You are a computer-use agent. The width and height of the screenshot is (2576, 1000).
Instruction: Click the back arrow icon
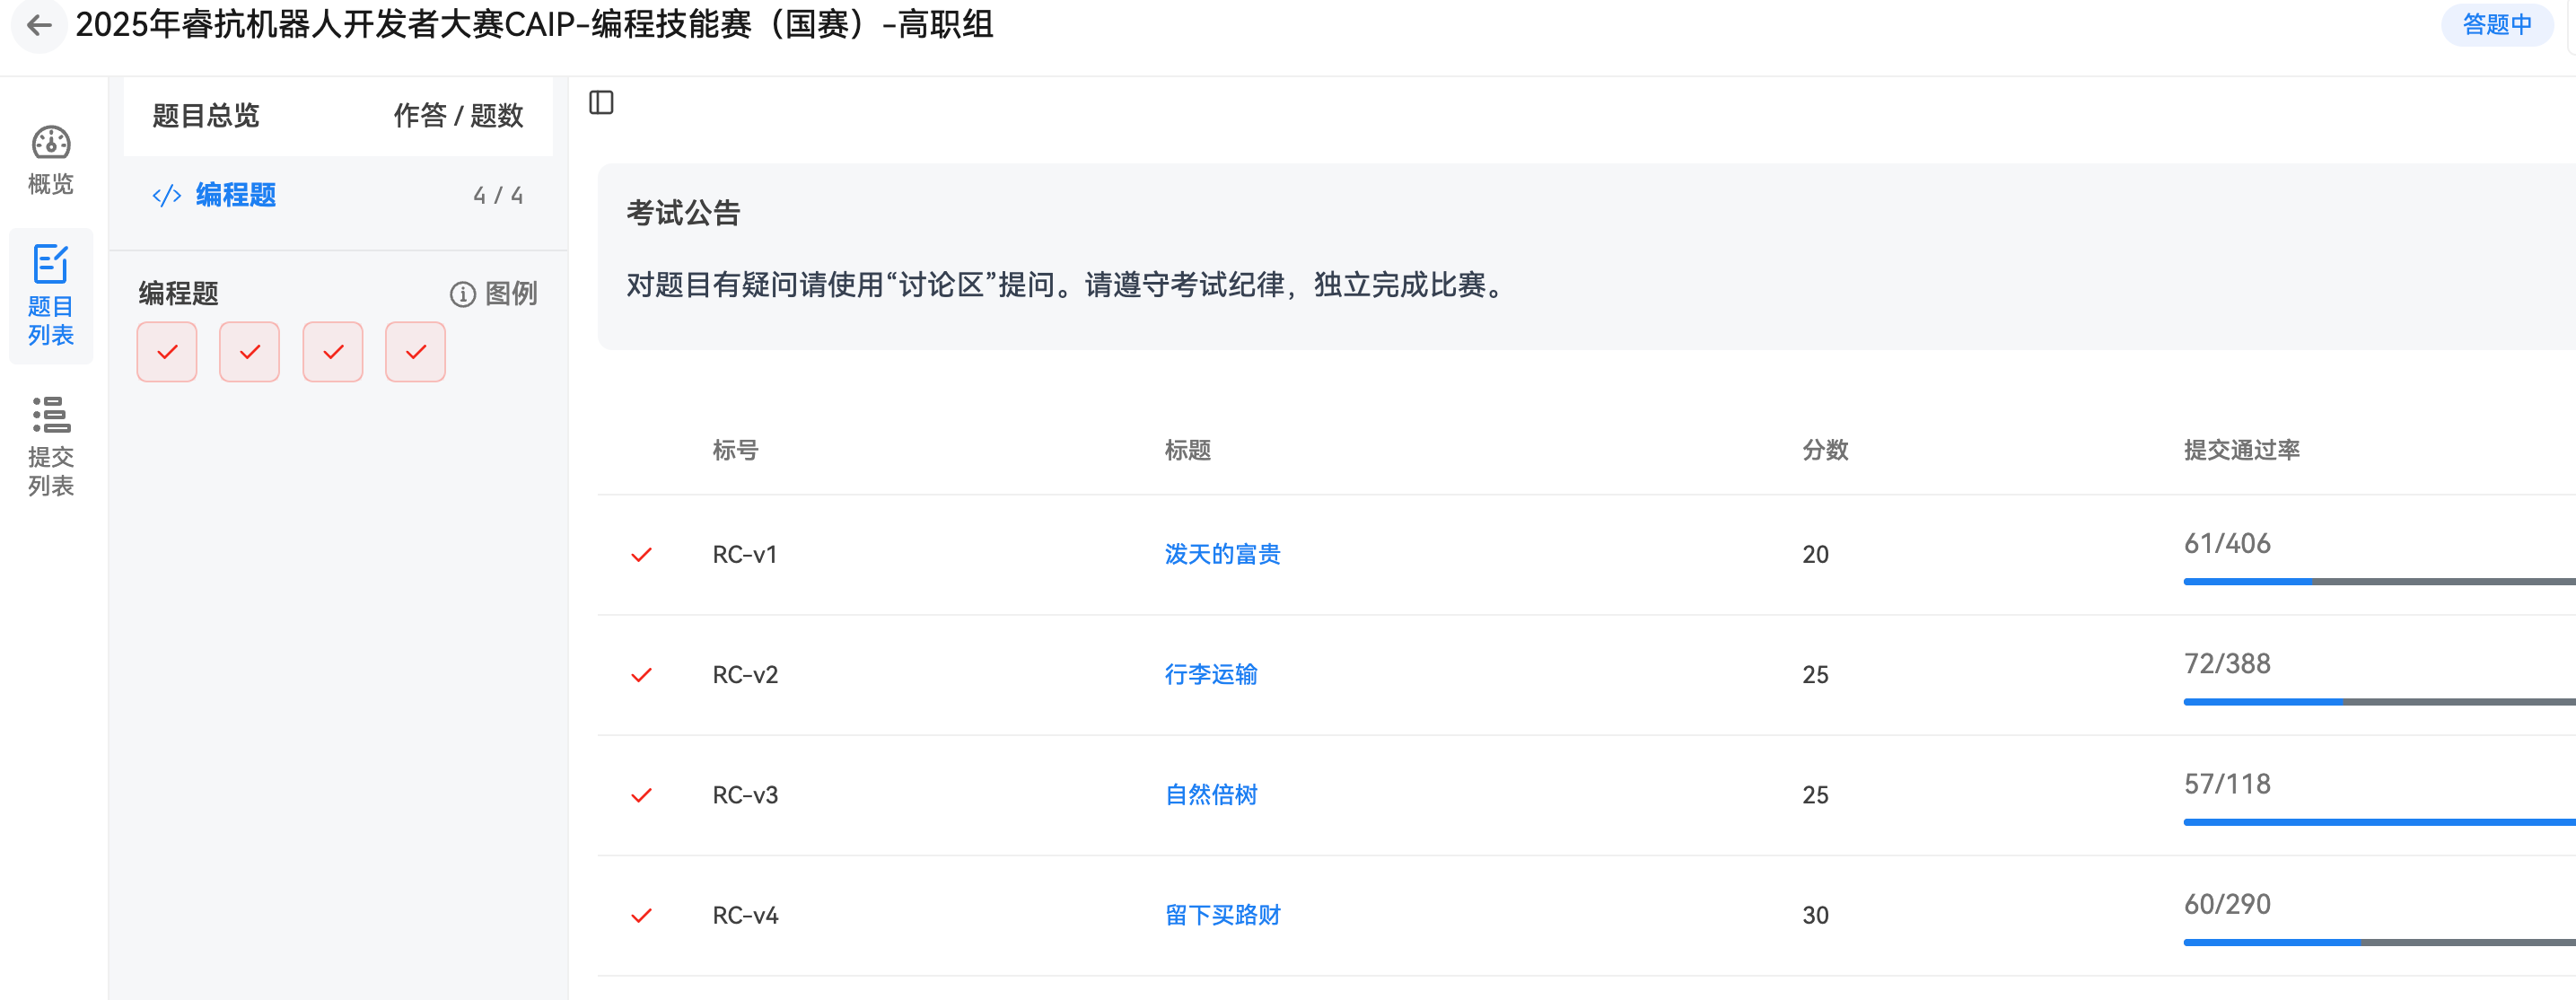(38, 25)
